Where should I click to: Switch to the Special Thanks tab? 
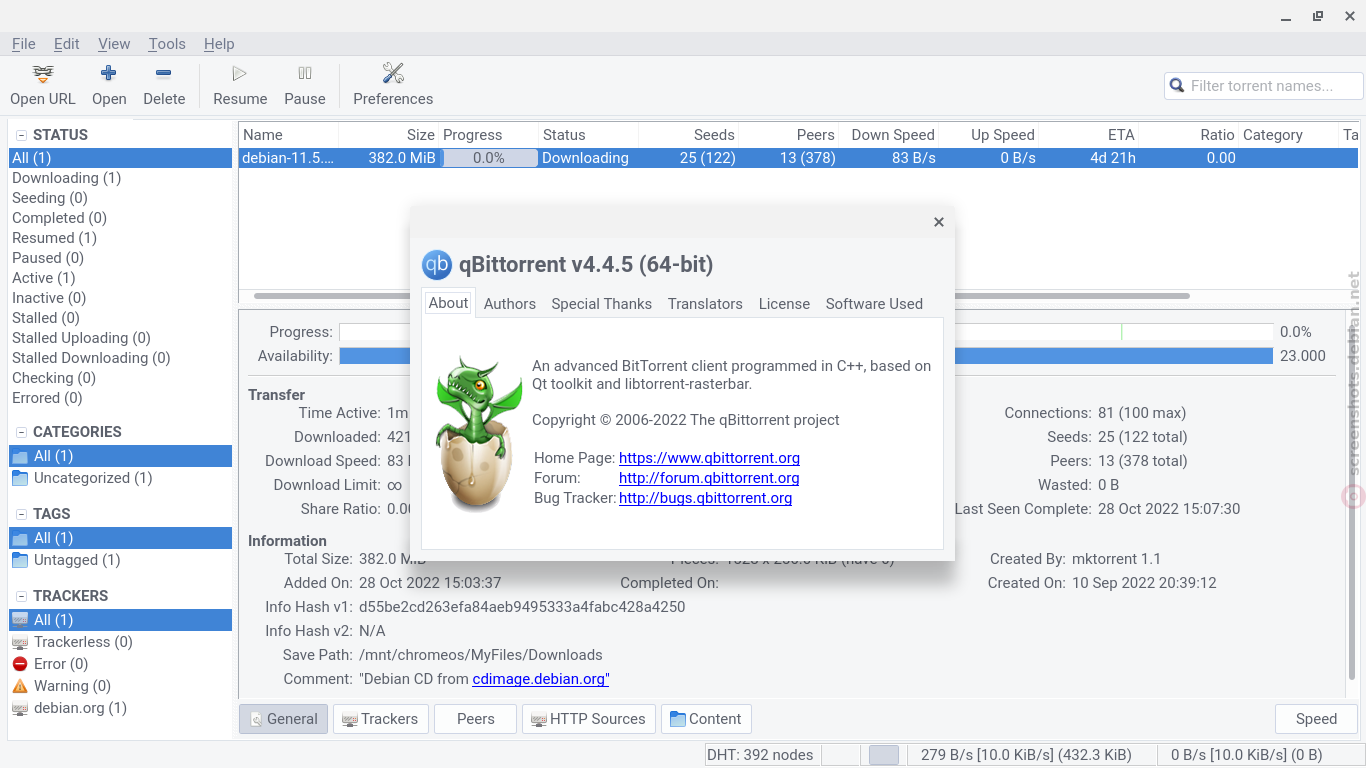coord(601,304)
